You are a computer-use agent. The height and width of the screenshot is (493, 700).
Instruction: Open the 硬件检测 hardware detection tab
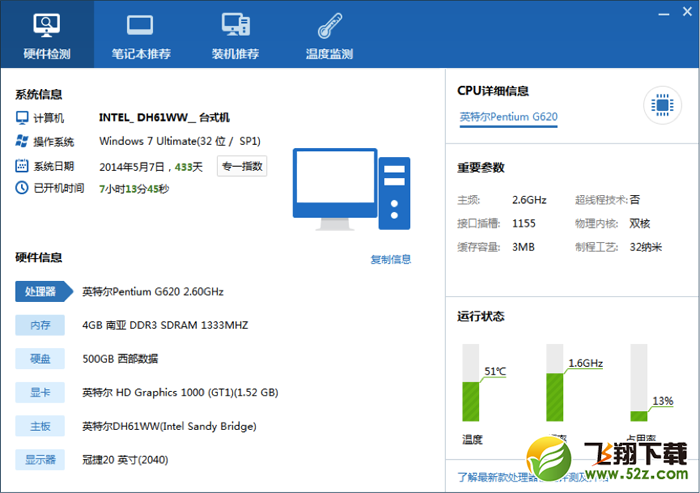(47, 34)
